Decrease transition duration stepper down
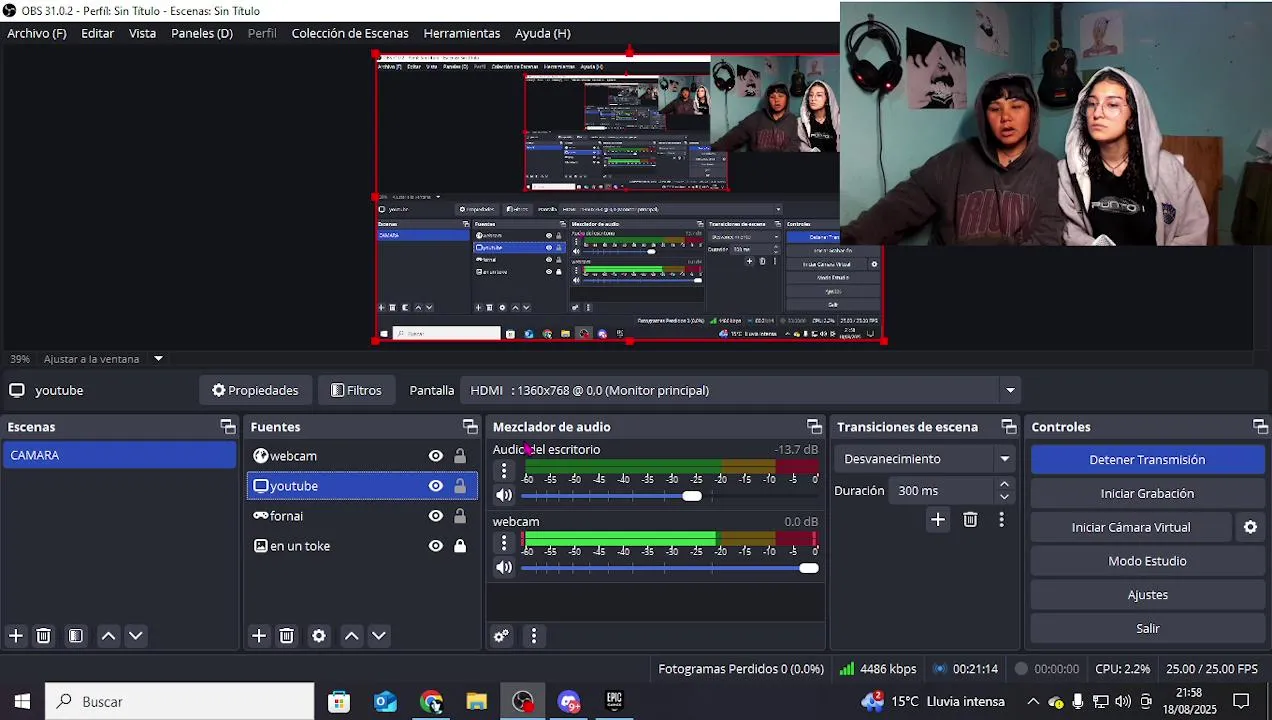This screenshot has width=1272, height=720. (1005, 497)
